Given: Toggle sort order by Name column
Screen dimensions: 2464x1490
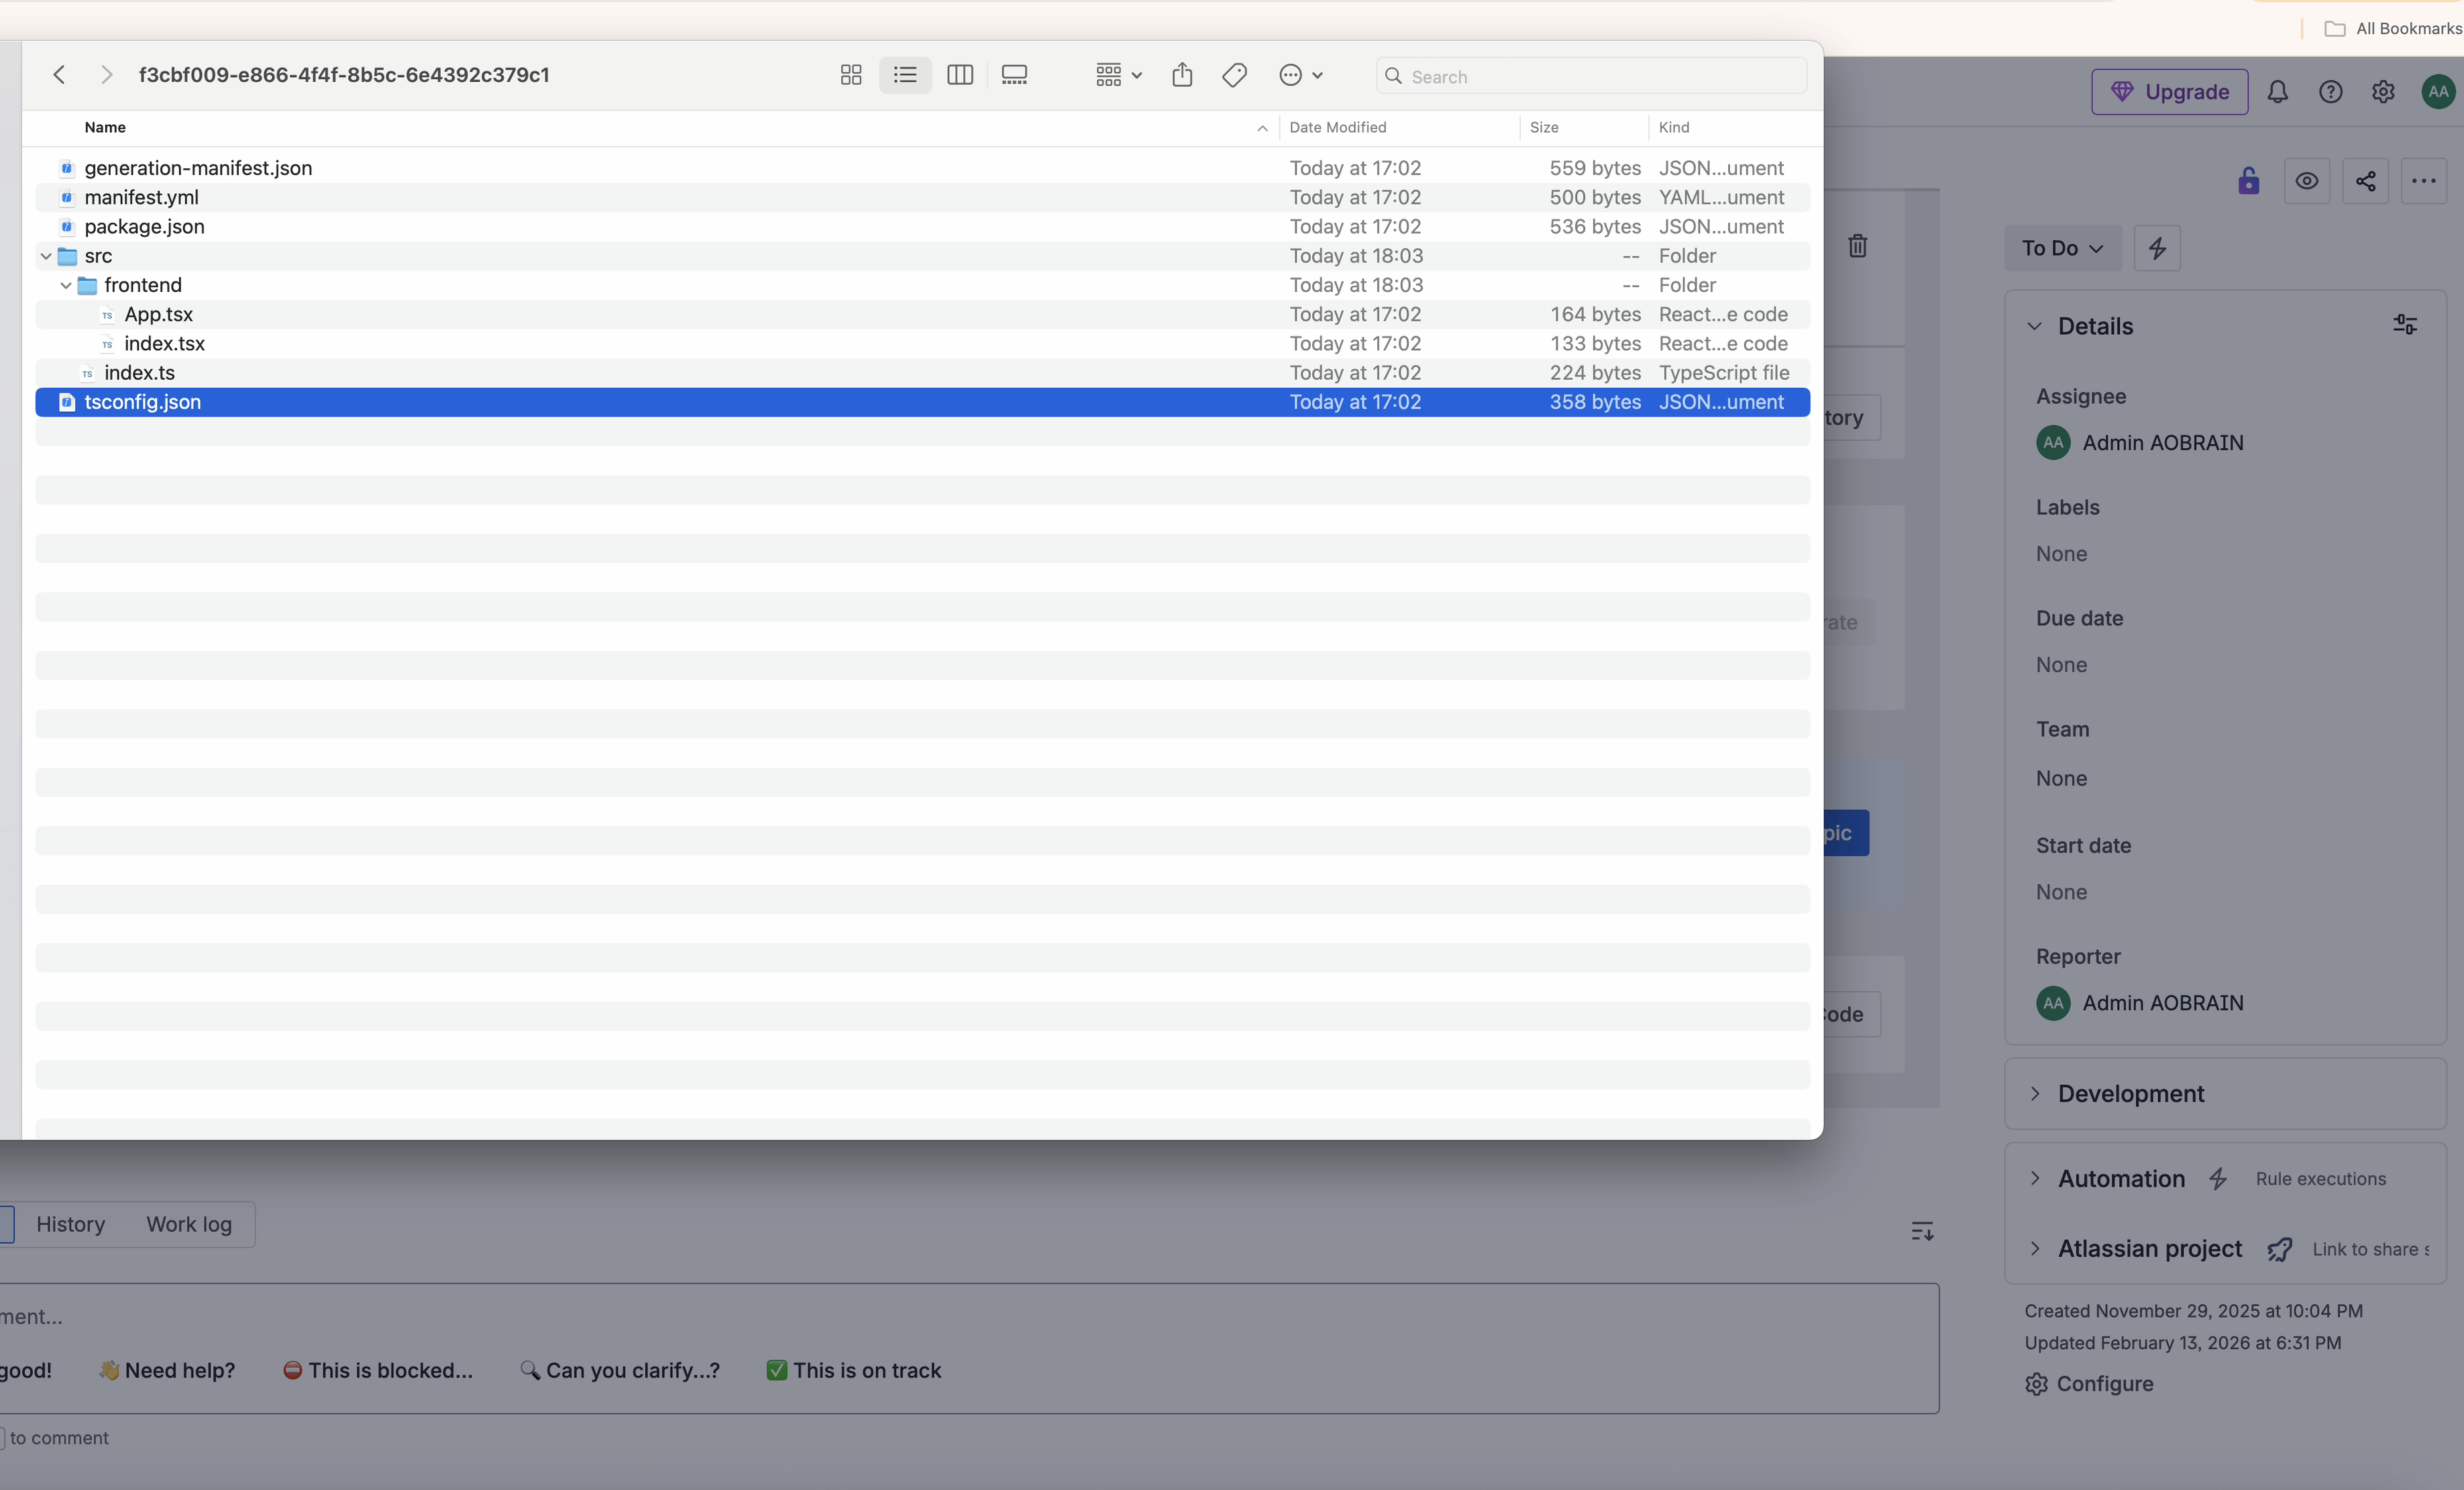Looking at the screenshot, I should tap(105, 127).
